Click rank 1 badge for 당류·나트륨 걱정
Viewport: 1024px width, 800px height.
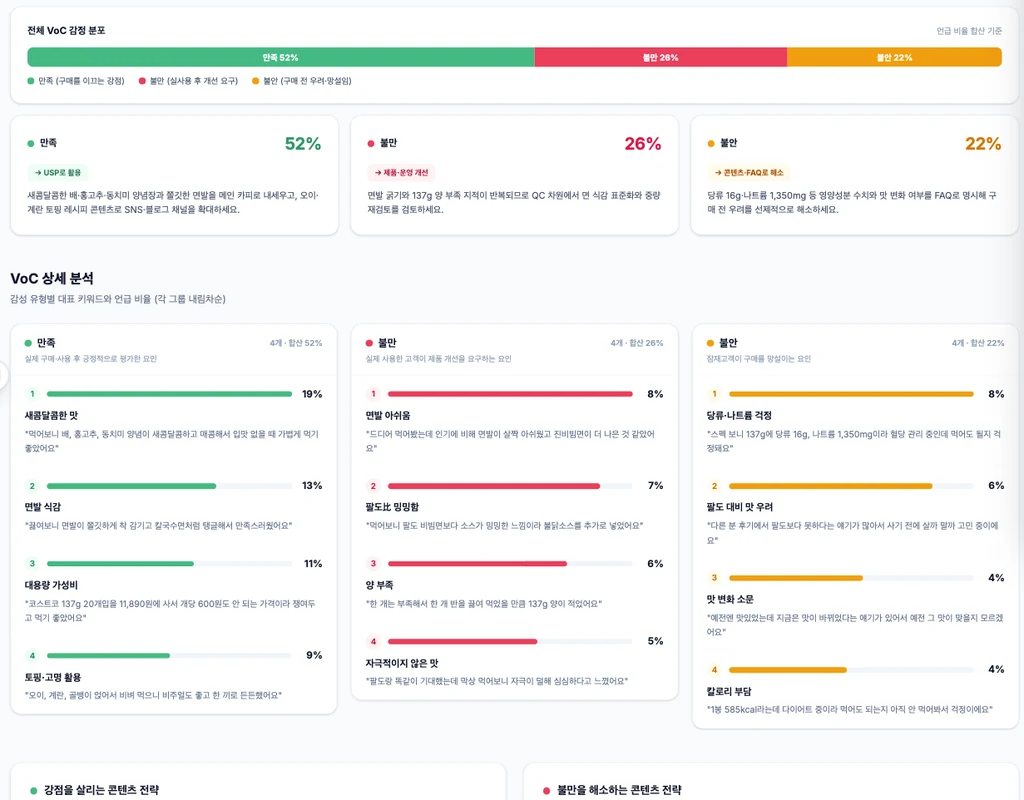tap(714, 394)
